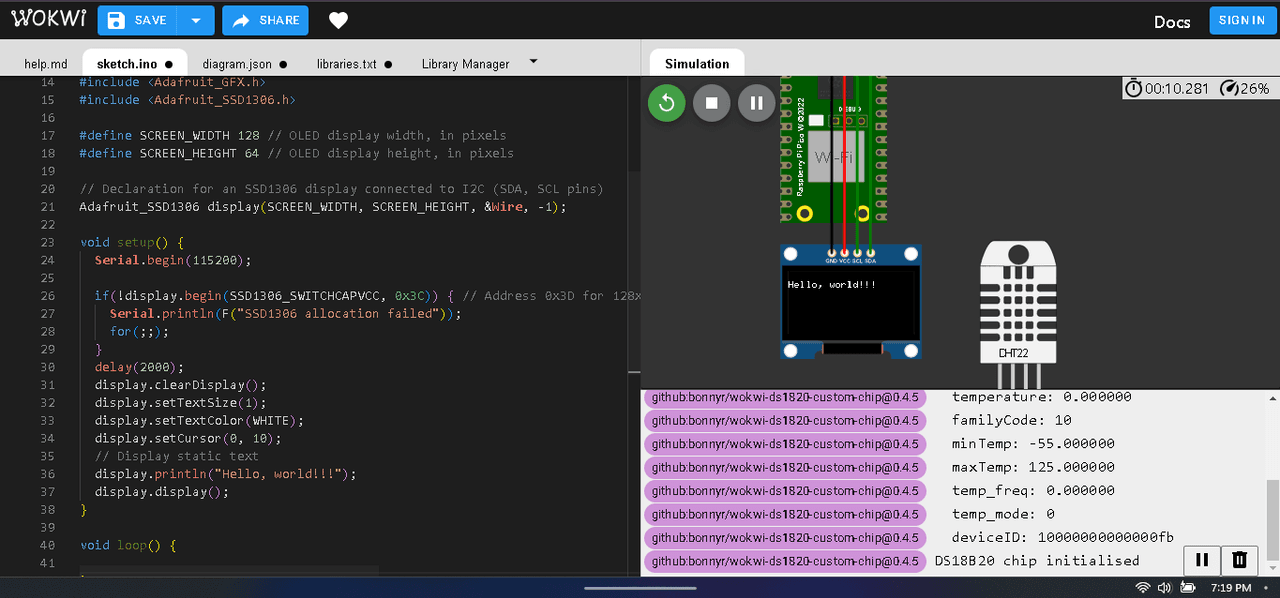1280x598 pixels.
Task: Click the Wokwi logo
Action: (x=50, y=20)
